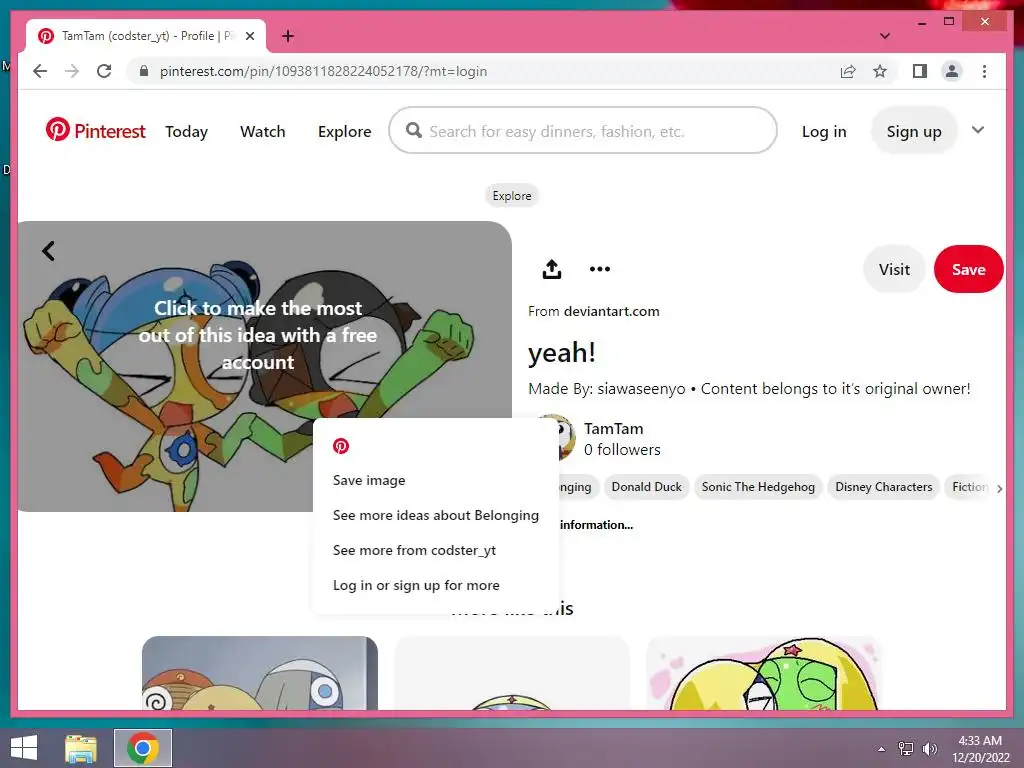
Task: Click the Disney Characters tag chip
Action: 884,487
